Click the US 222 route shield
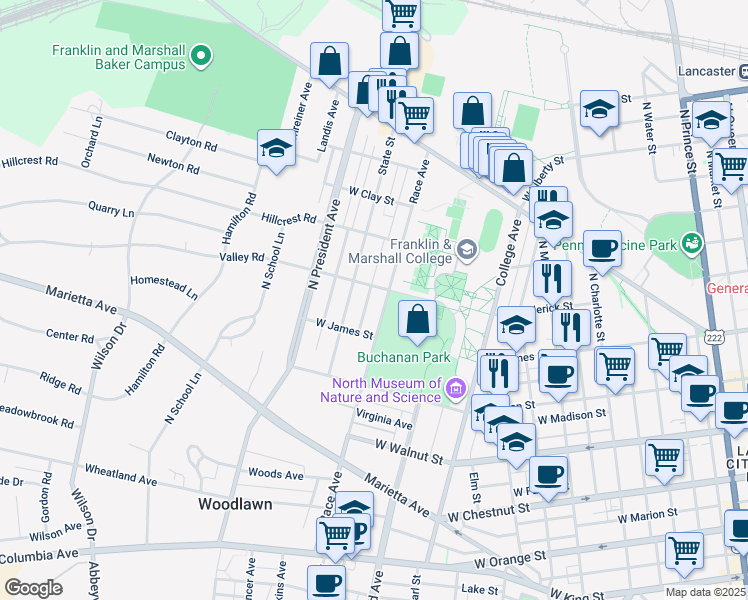Screen dimensions: 748x600 (x=713, y=338)
